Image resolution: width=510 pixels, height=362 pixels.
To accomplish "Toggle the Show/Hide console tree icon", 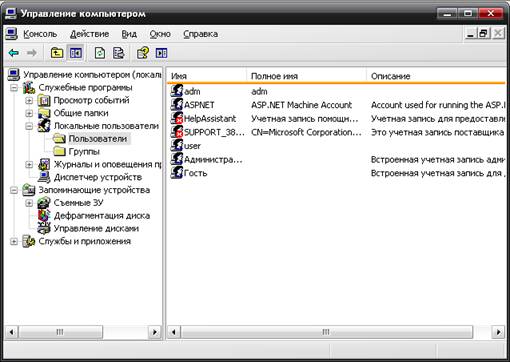I will (x=76, y=53).
